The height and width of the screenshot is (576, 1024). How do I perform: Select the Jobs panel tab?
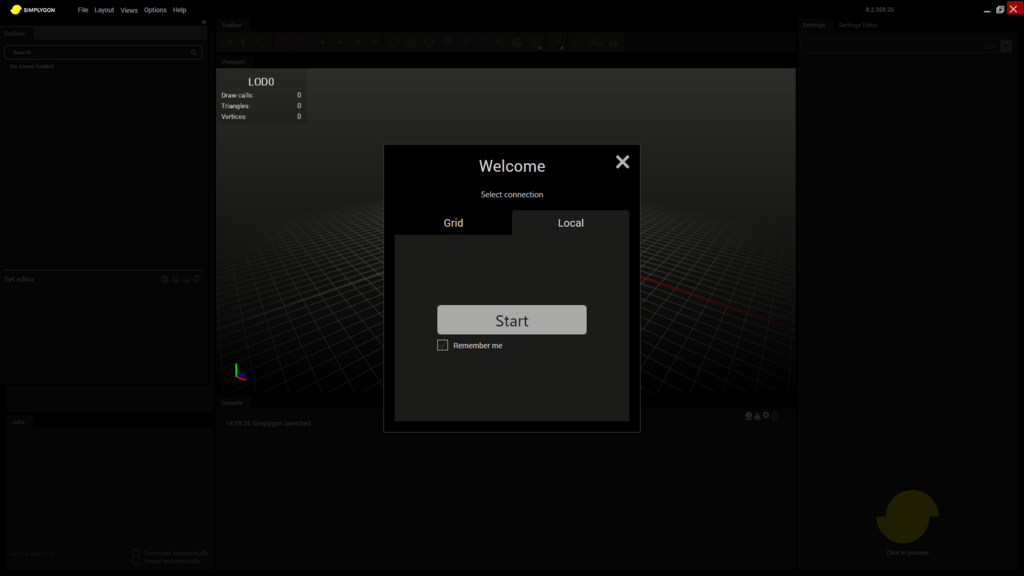18,422
